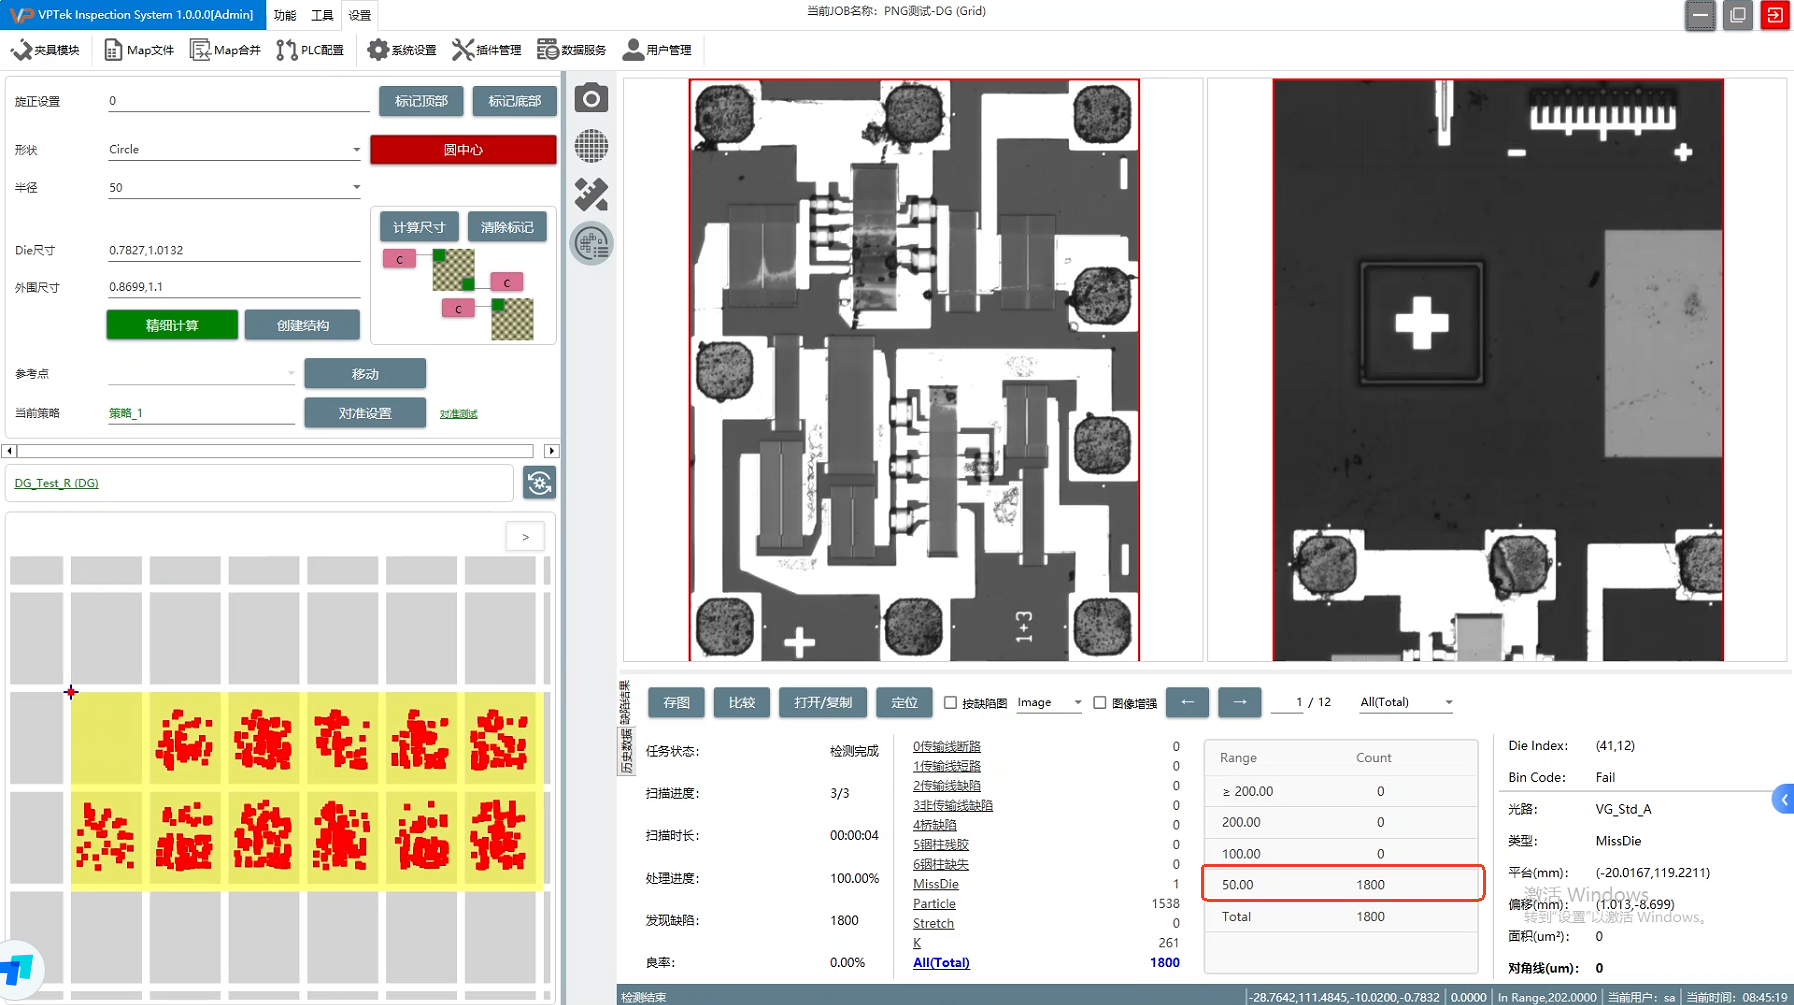This screenshot has width=1794, height=1005.
Task: Go to previous defect with left arrow
Action: tap(1187, 702)
